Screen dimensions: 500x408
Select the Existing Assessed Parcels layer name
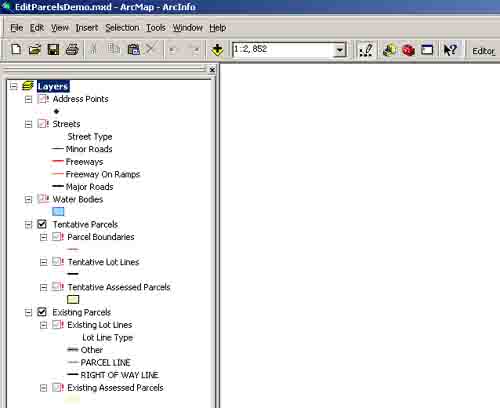coord(115,388)
